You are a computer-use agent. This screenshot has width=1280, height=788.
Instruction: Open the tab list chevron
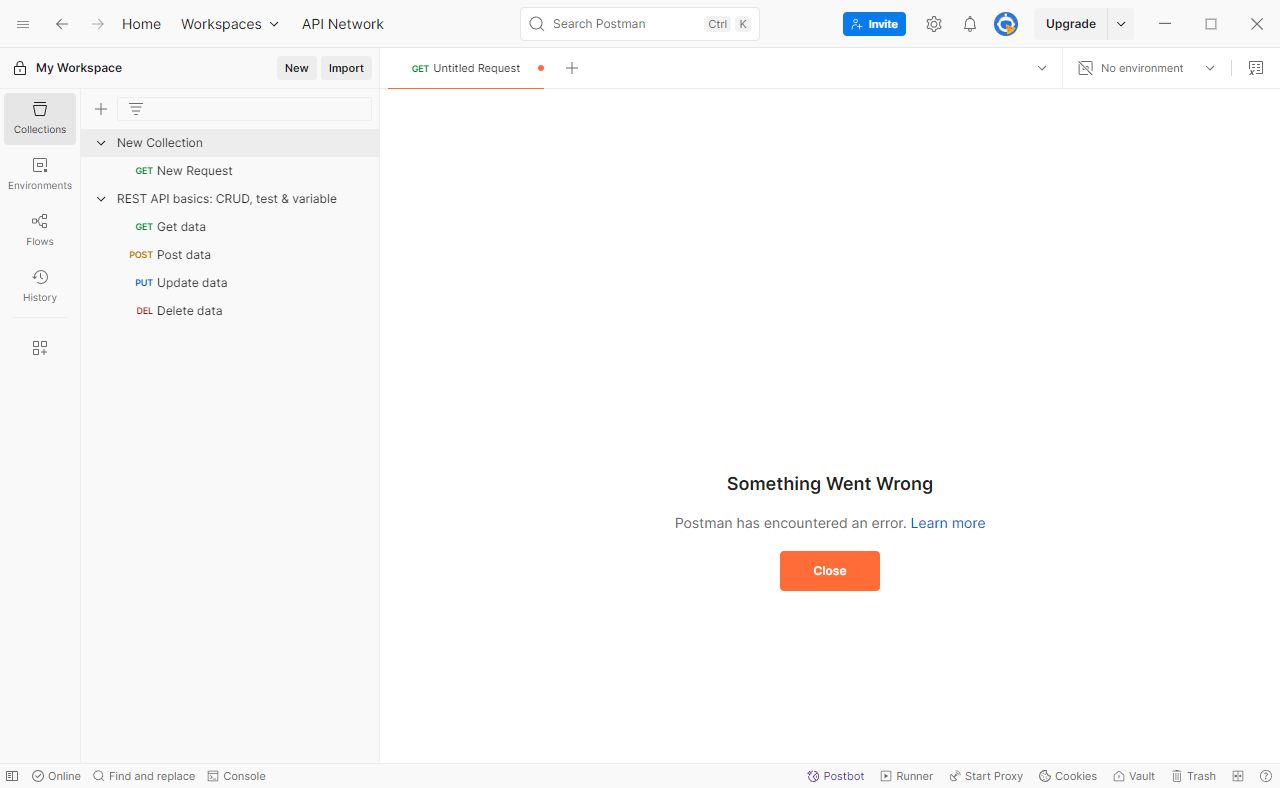(1042, 68)
